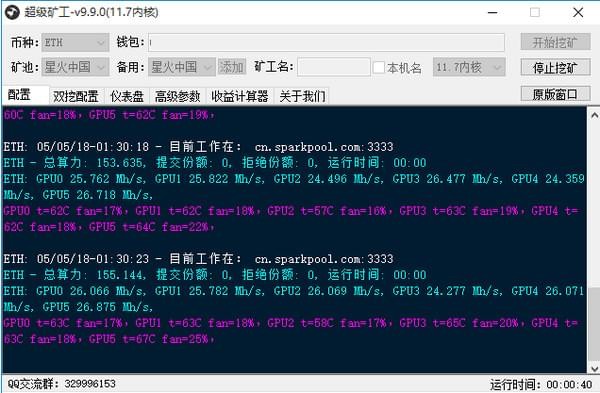The height and width of the screenshot is (393, 600).
Task: Switch to the 收益计算器 tab
Action: tap(240, 96)
